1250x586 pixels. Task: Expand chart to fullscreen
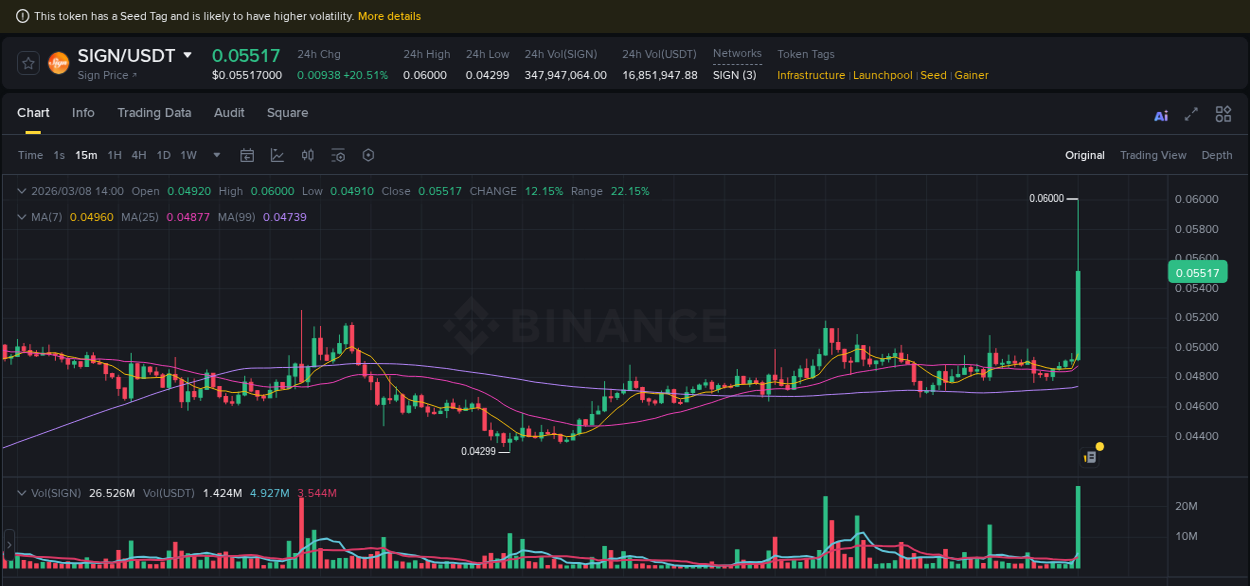point(1191,115)
